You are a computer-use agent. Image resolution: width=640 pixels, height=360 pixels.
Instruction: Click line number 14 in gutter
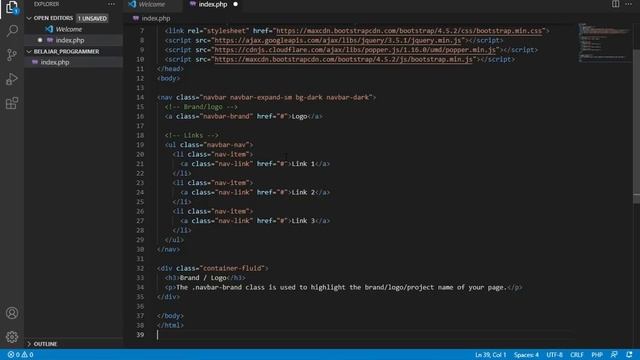tap(140, 97)
